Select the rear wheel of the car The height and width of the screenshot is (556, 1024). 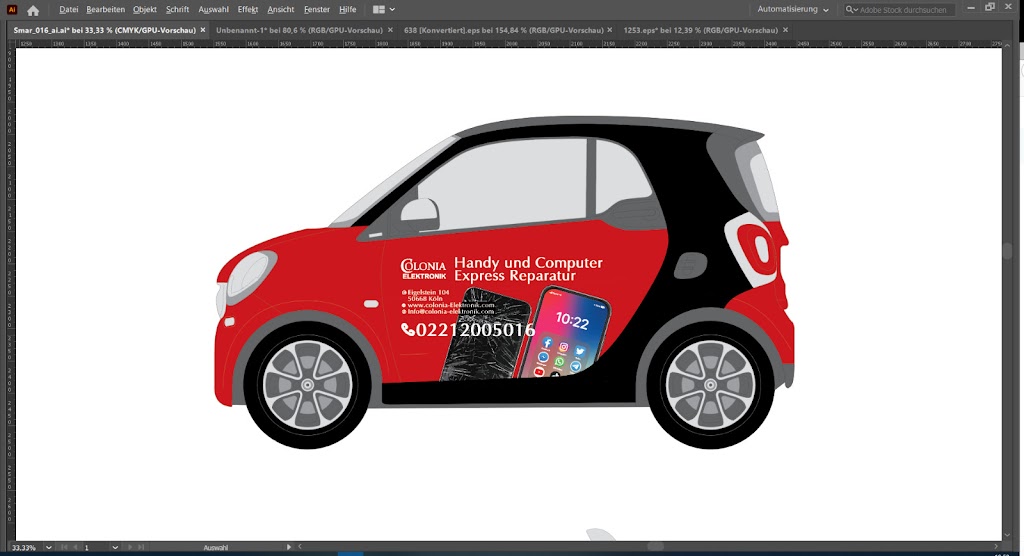pyautogui.click(x=711, y=385)
